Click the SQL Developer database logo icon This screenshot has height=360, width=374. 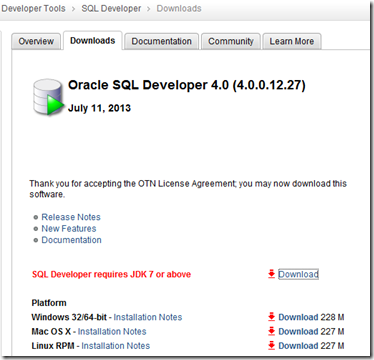[x=48, y=97]
